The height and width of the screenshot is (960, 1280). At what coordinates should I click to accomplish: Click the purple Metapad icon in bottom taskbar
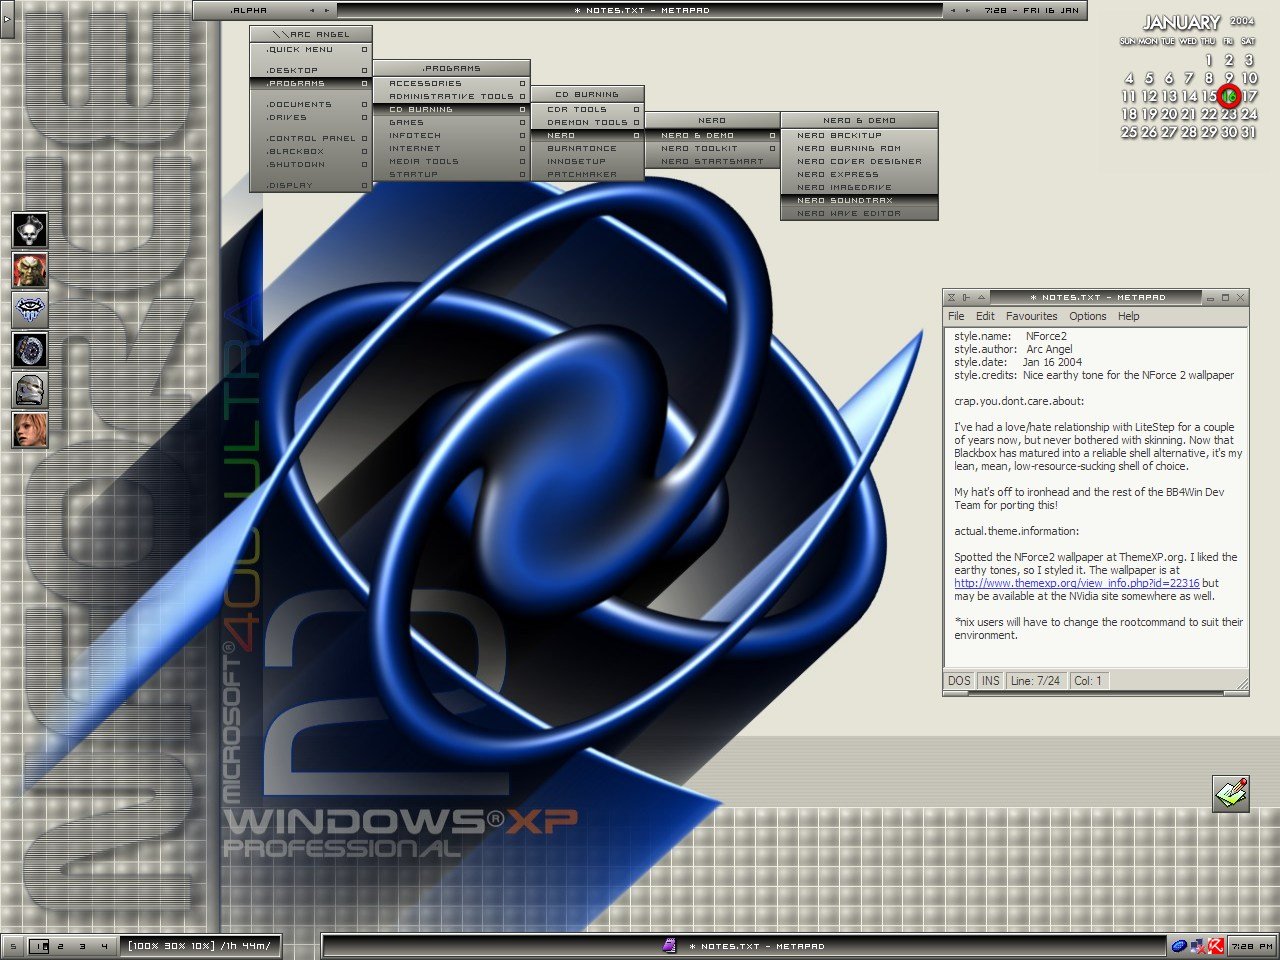(x=670, y=945)
